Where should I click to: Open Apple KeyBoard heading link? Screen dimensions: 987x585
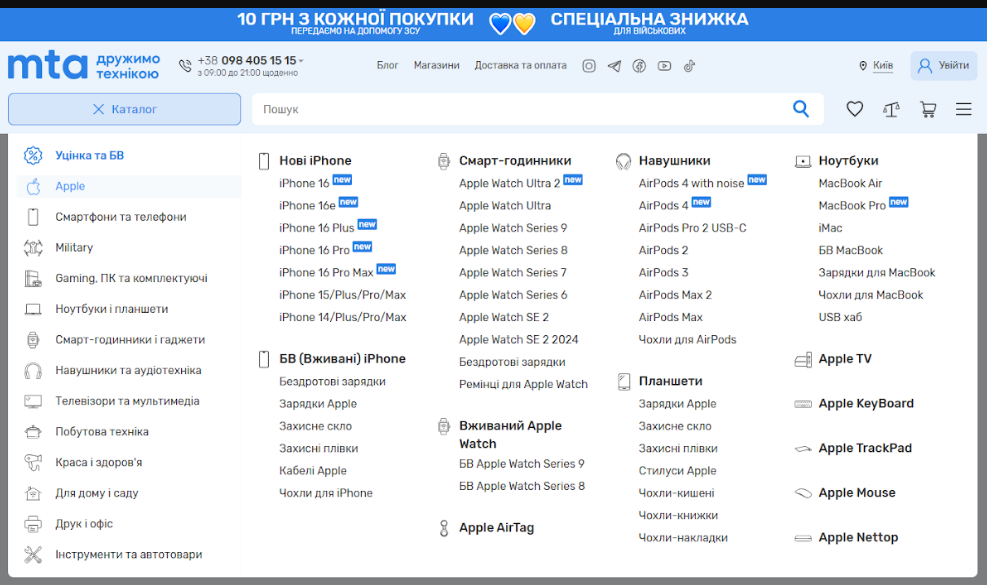click(866, 404)
